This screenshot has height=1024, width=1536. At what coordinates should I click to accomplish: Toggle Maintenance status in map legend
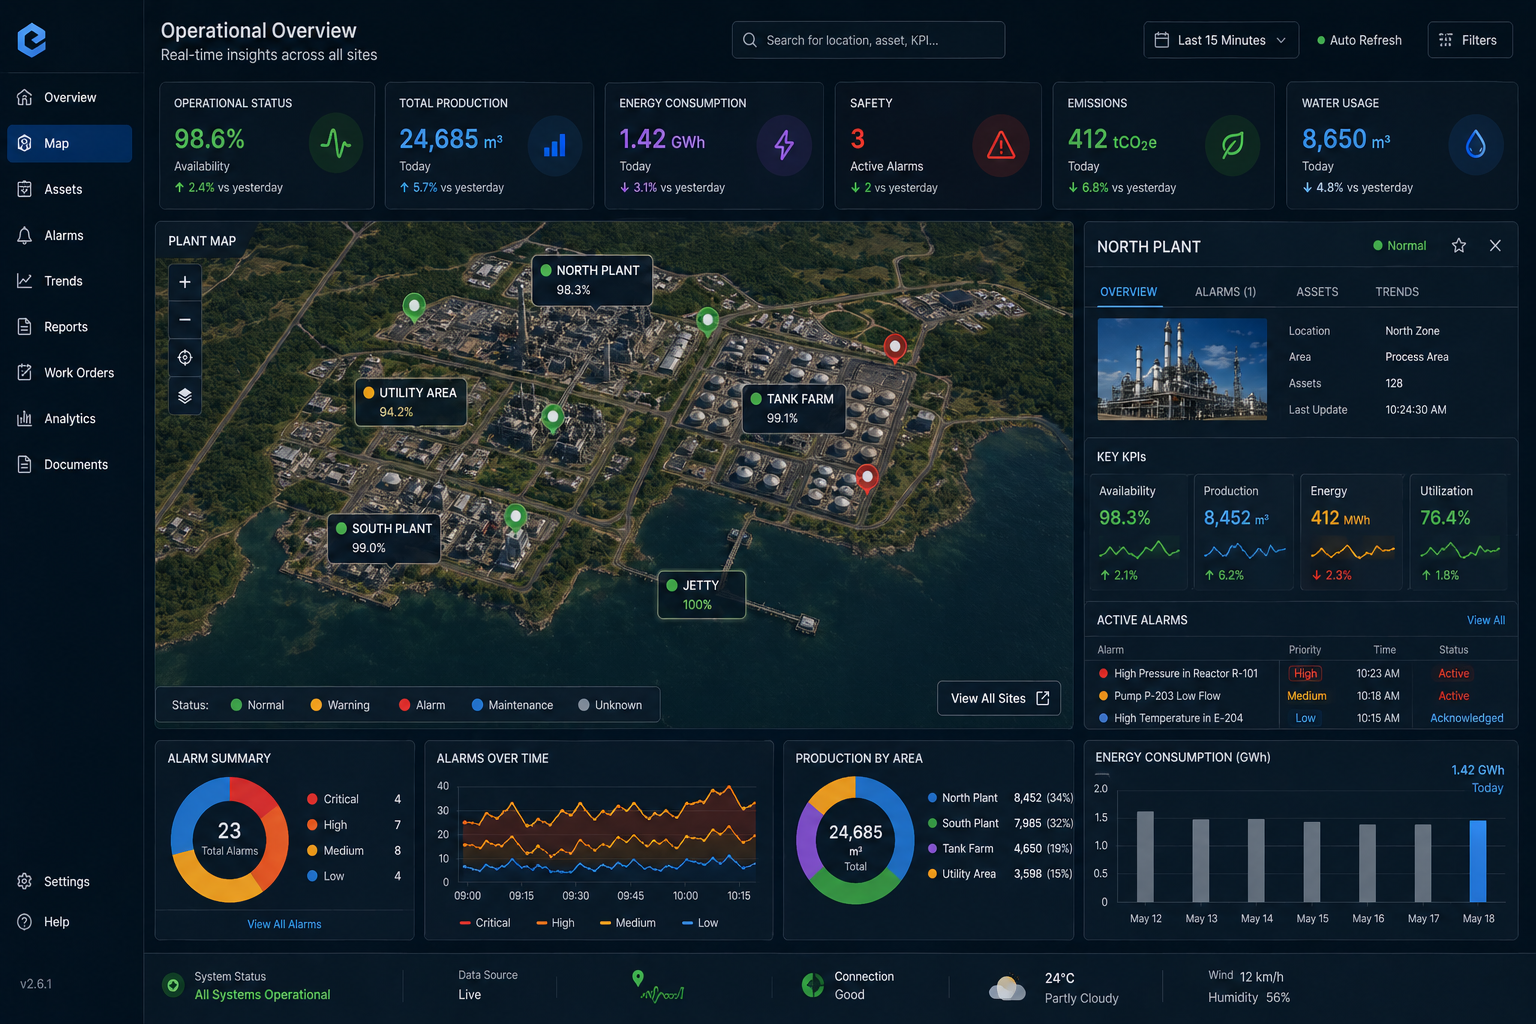[x=512, y=705]
